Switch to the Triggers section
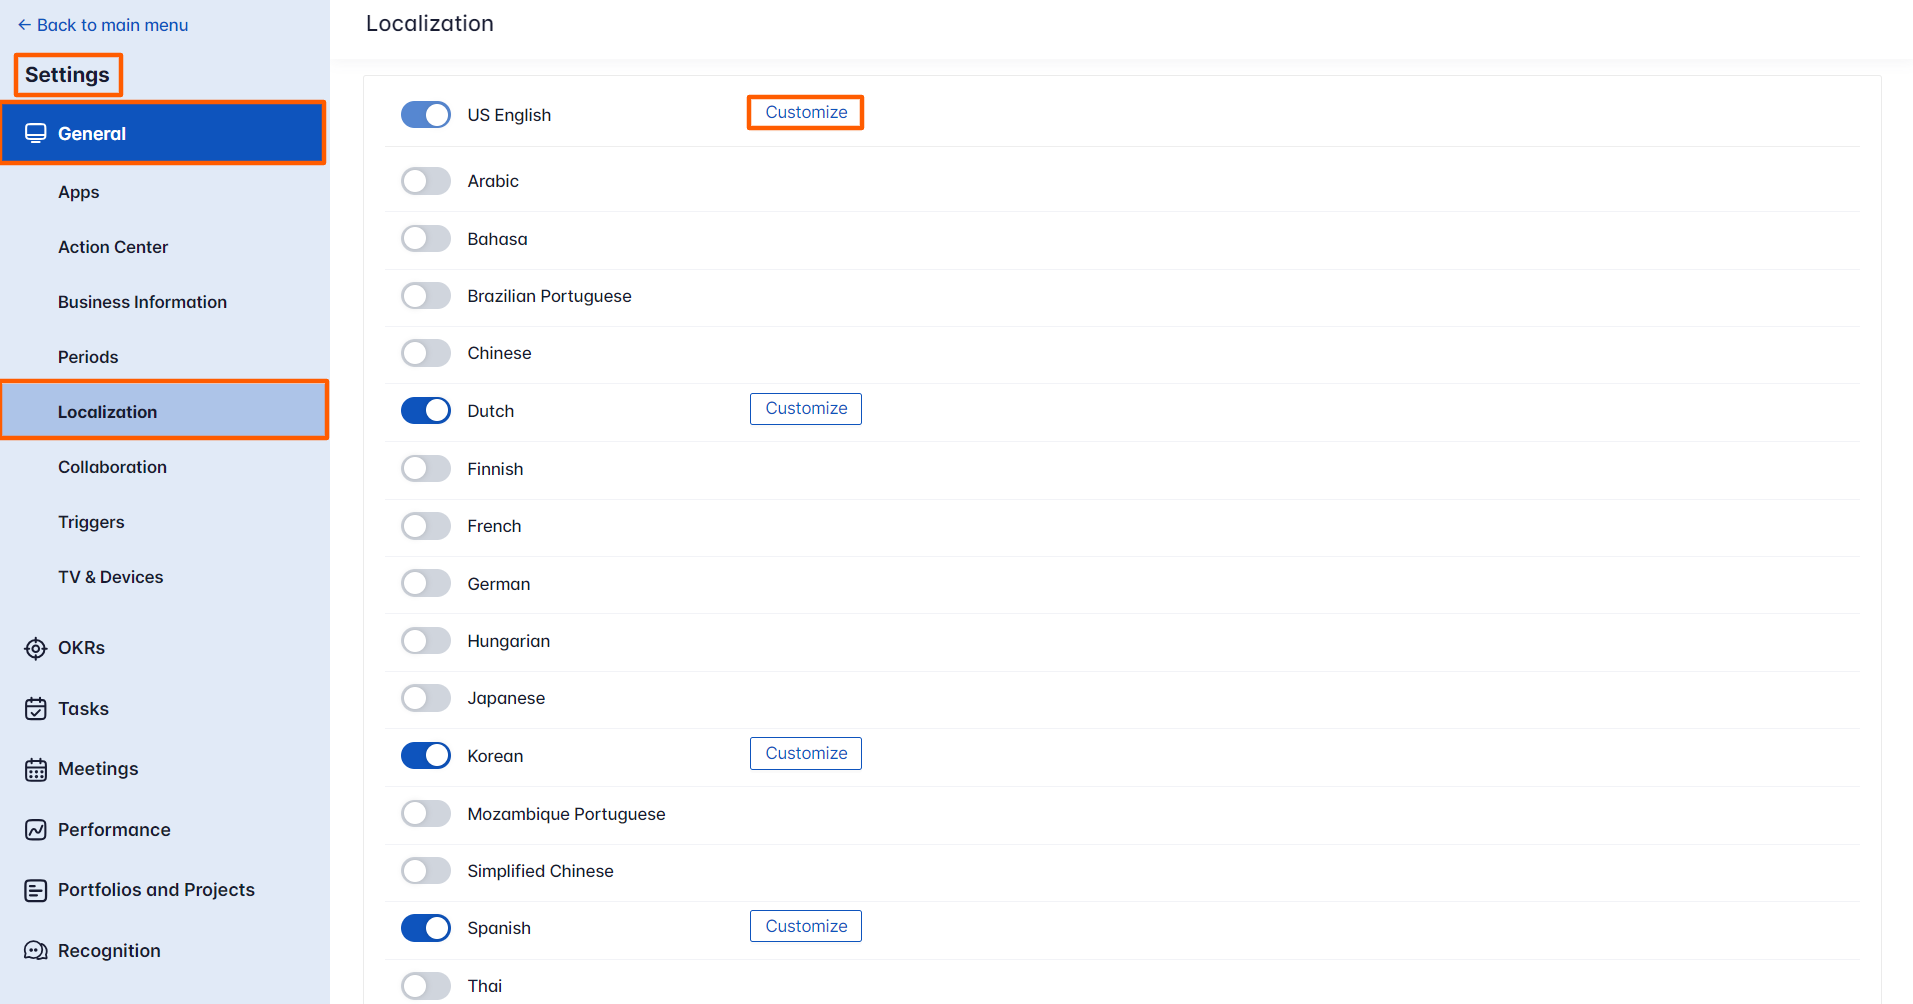The width and height of the screenshot is (1913, 1004). [x=91, y=521]
